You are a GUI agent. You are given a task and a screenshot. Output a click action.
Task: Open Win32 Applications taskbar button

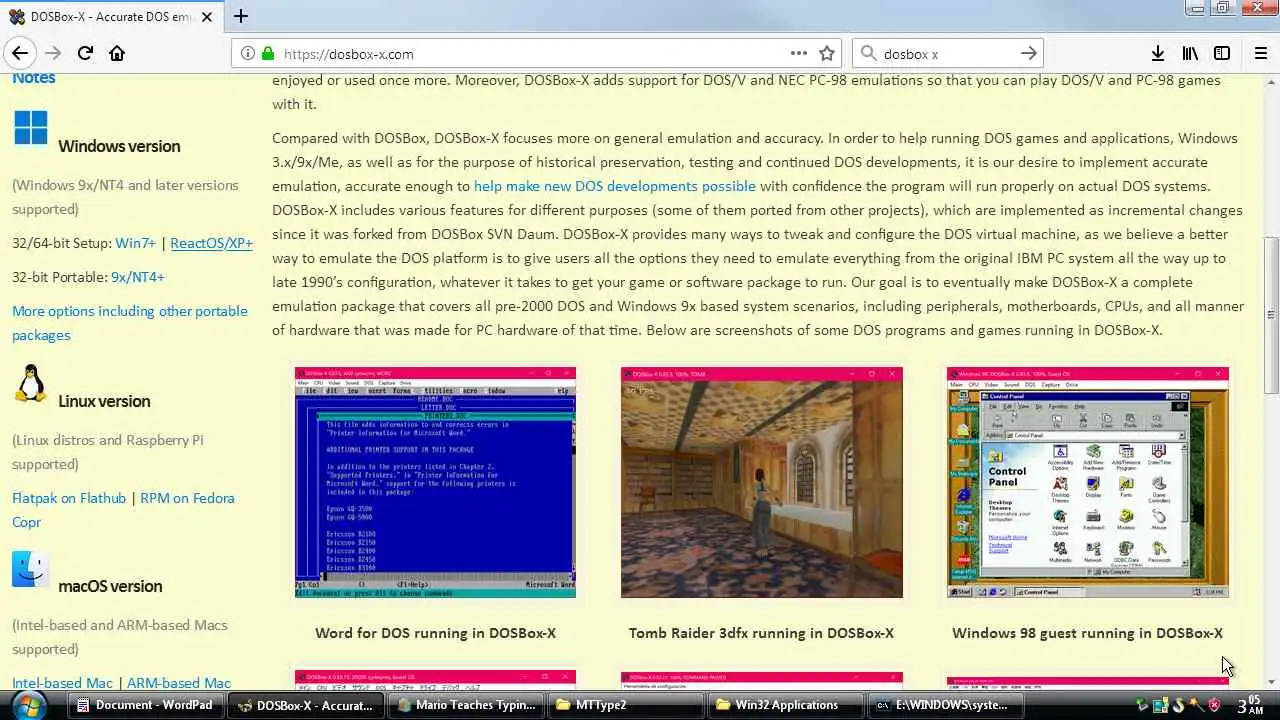pos(786,705)
